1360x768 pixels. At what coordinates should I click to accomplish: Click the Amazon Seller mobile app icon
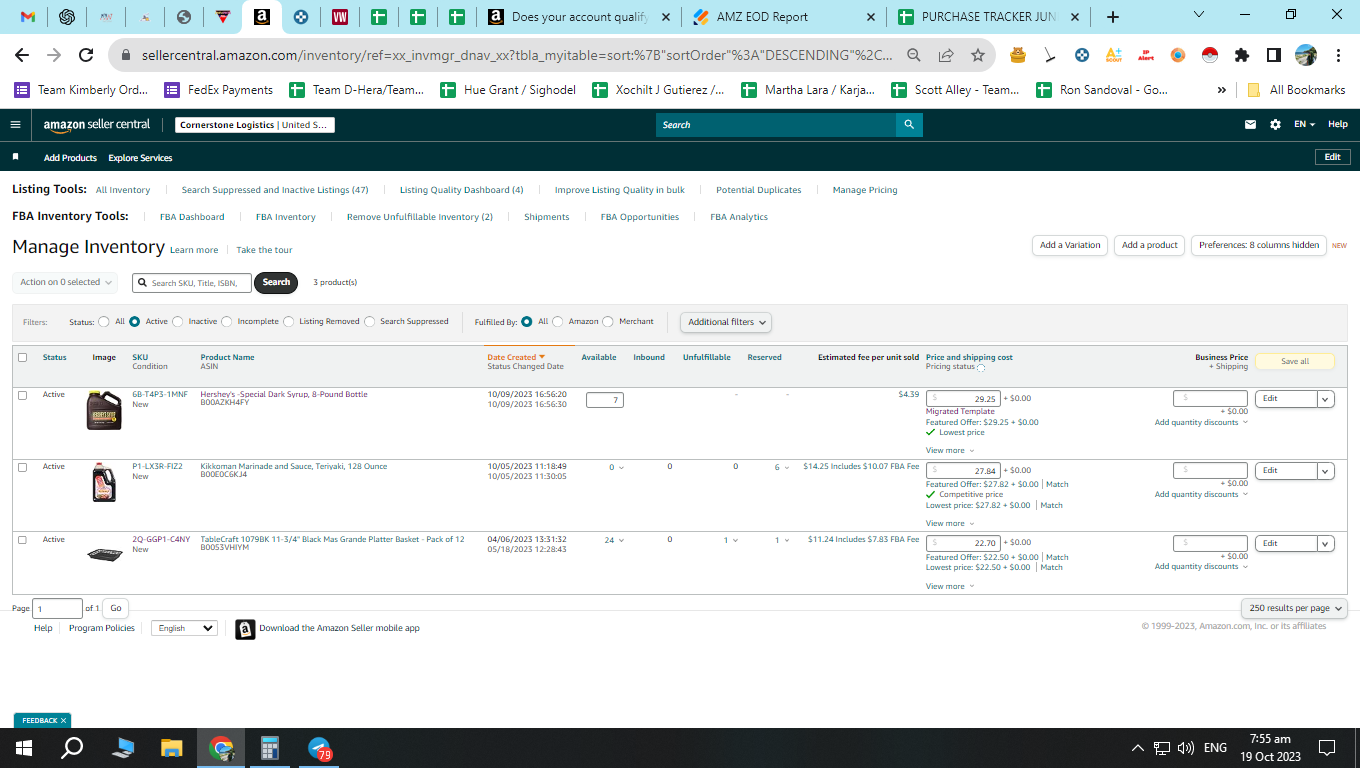pyautogui.click(x=245, y=629)
